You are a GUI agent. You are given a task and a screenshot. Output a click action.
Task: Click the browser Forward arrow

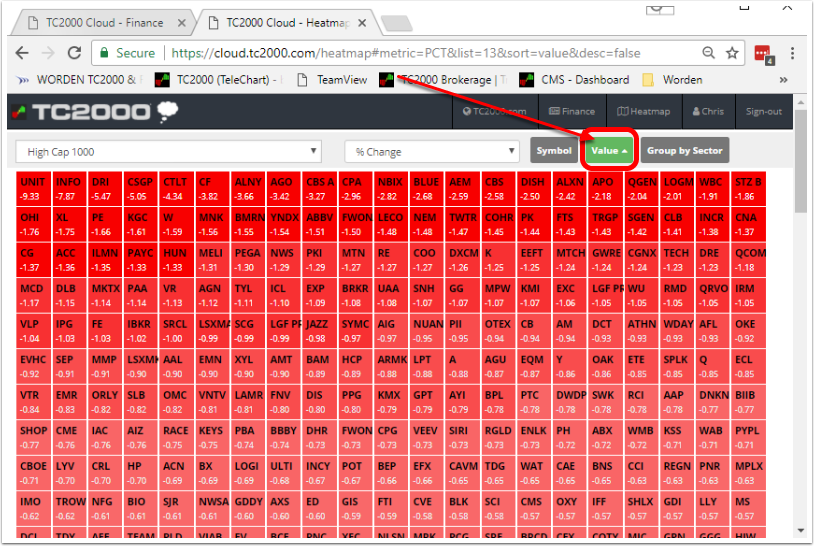point(48,53)
